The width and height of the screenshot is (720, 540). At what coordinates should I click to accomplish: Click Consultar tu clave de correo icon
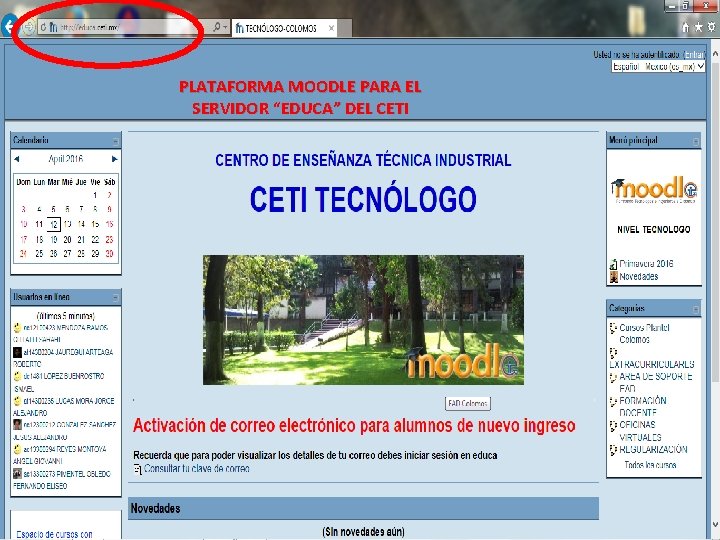[138, 469]
